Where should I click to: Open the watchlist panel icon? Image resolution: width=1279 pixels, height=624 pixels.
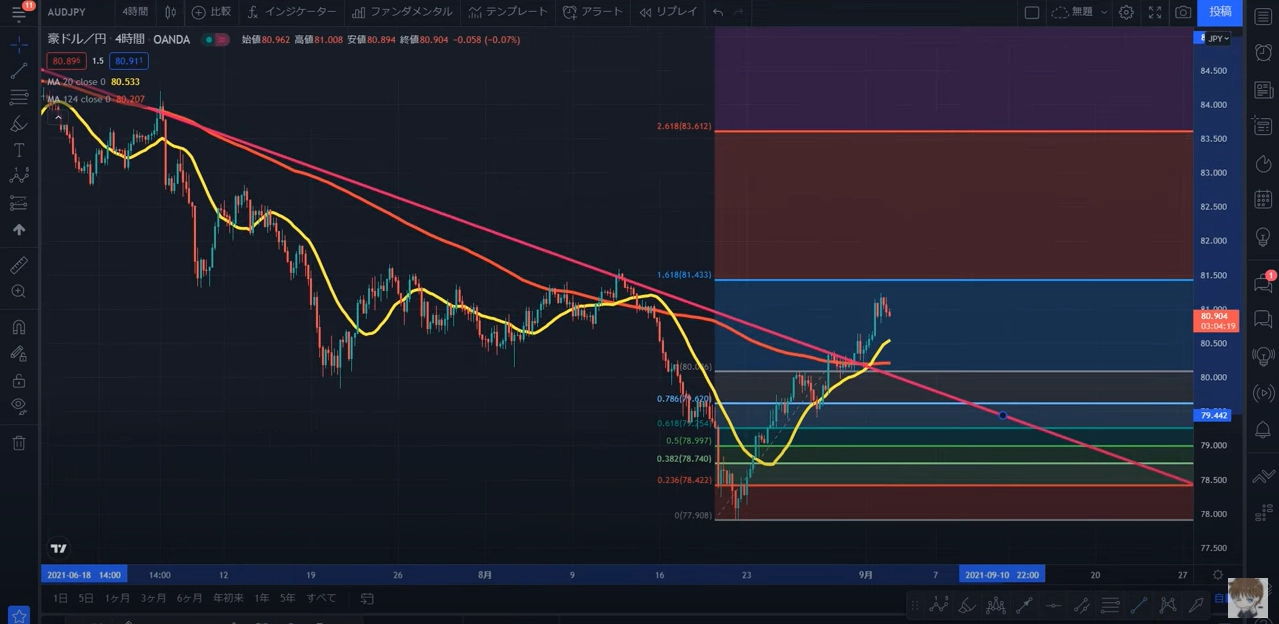point(1263,16)
